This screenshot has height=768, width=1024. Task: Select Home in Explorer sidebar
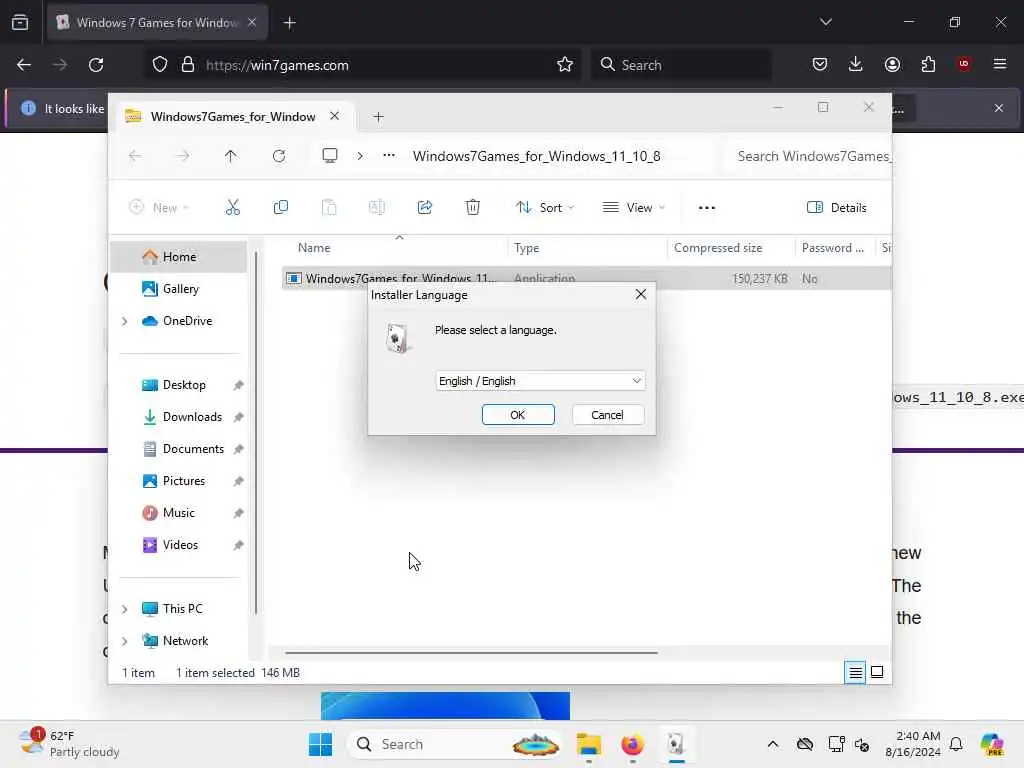point(179,257)
